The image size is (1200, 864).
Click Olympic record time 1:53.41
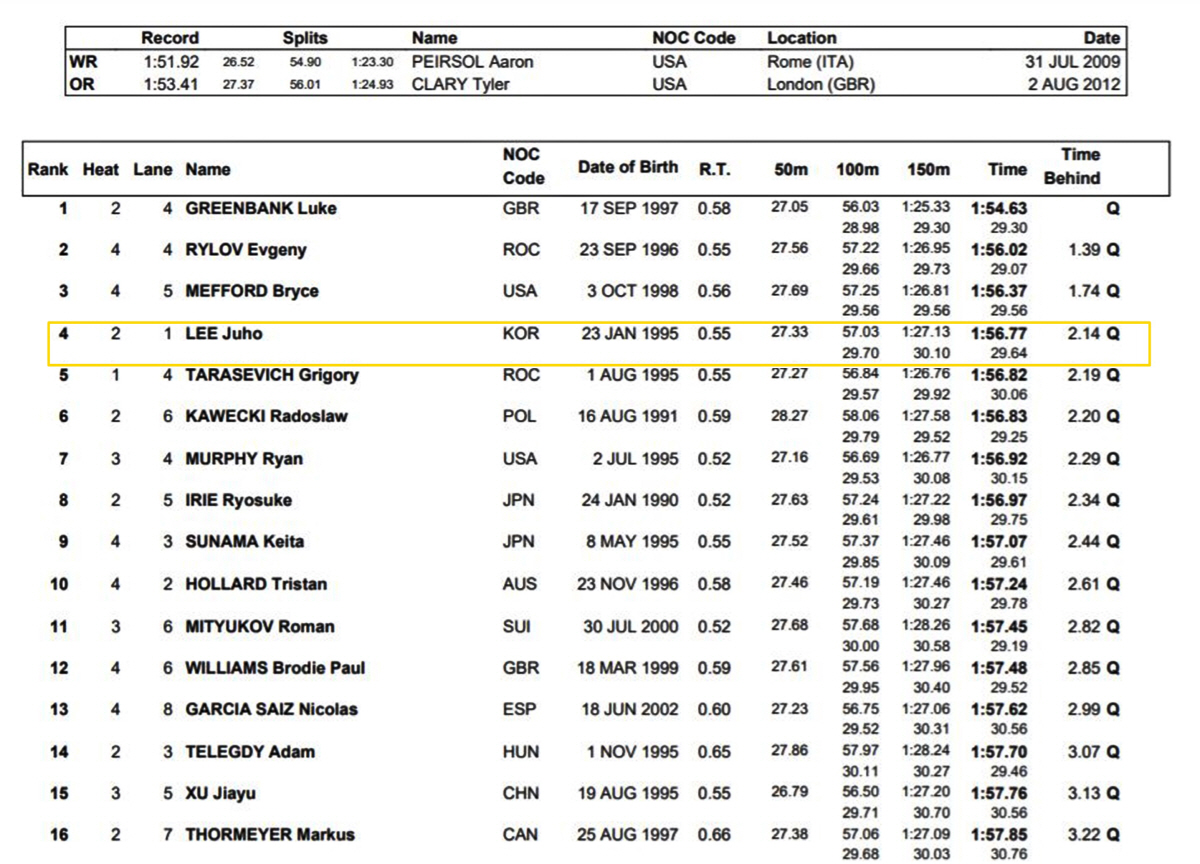tap(169, 84)
